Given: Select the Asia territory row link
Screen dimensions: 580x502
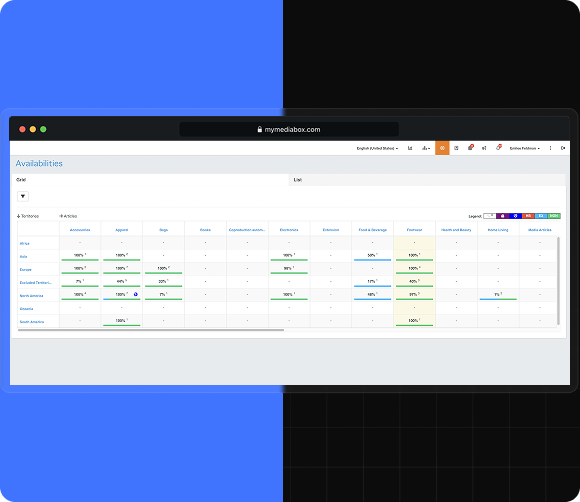Looking at the screenshot, I should pos(23,256).
